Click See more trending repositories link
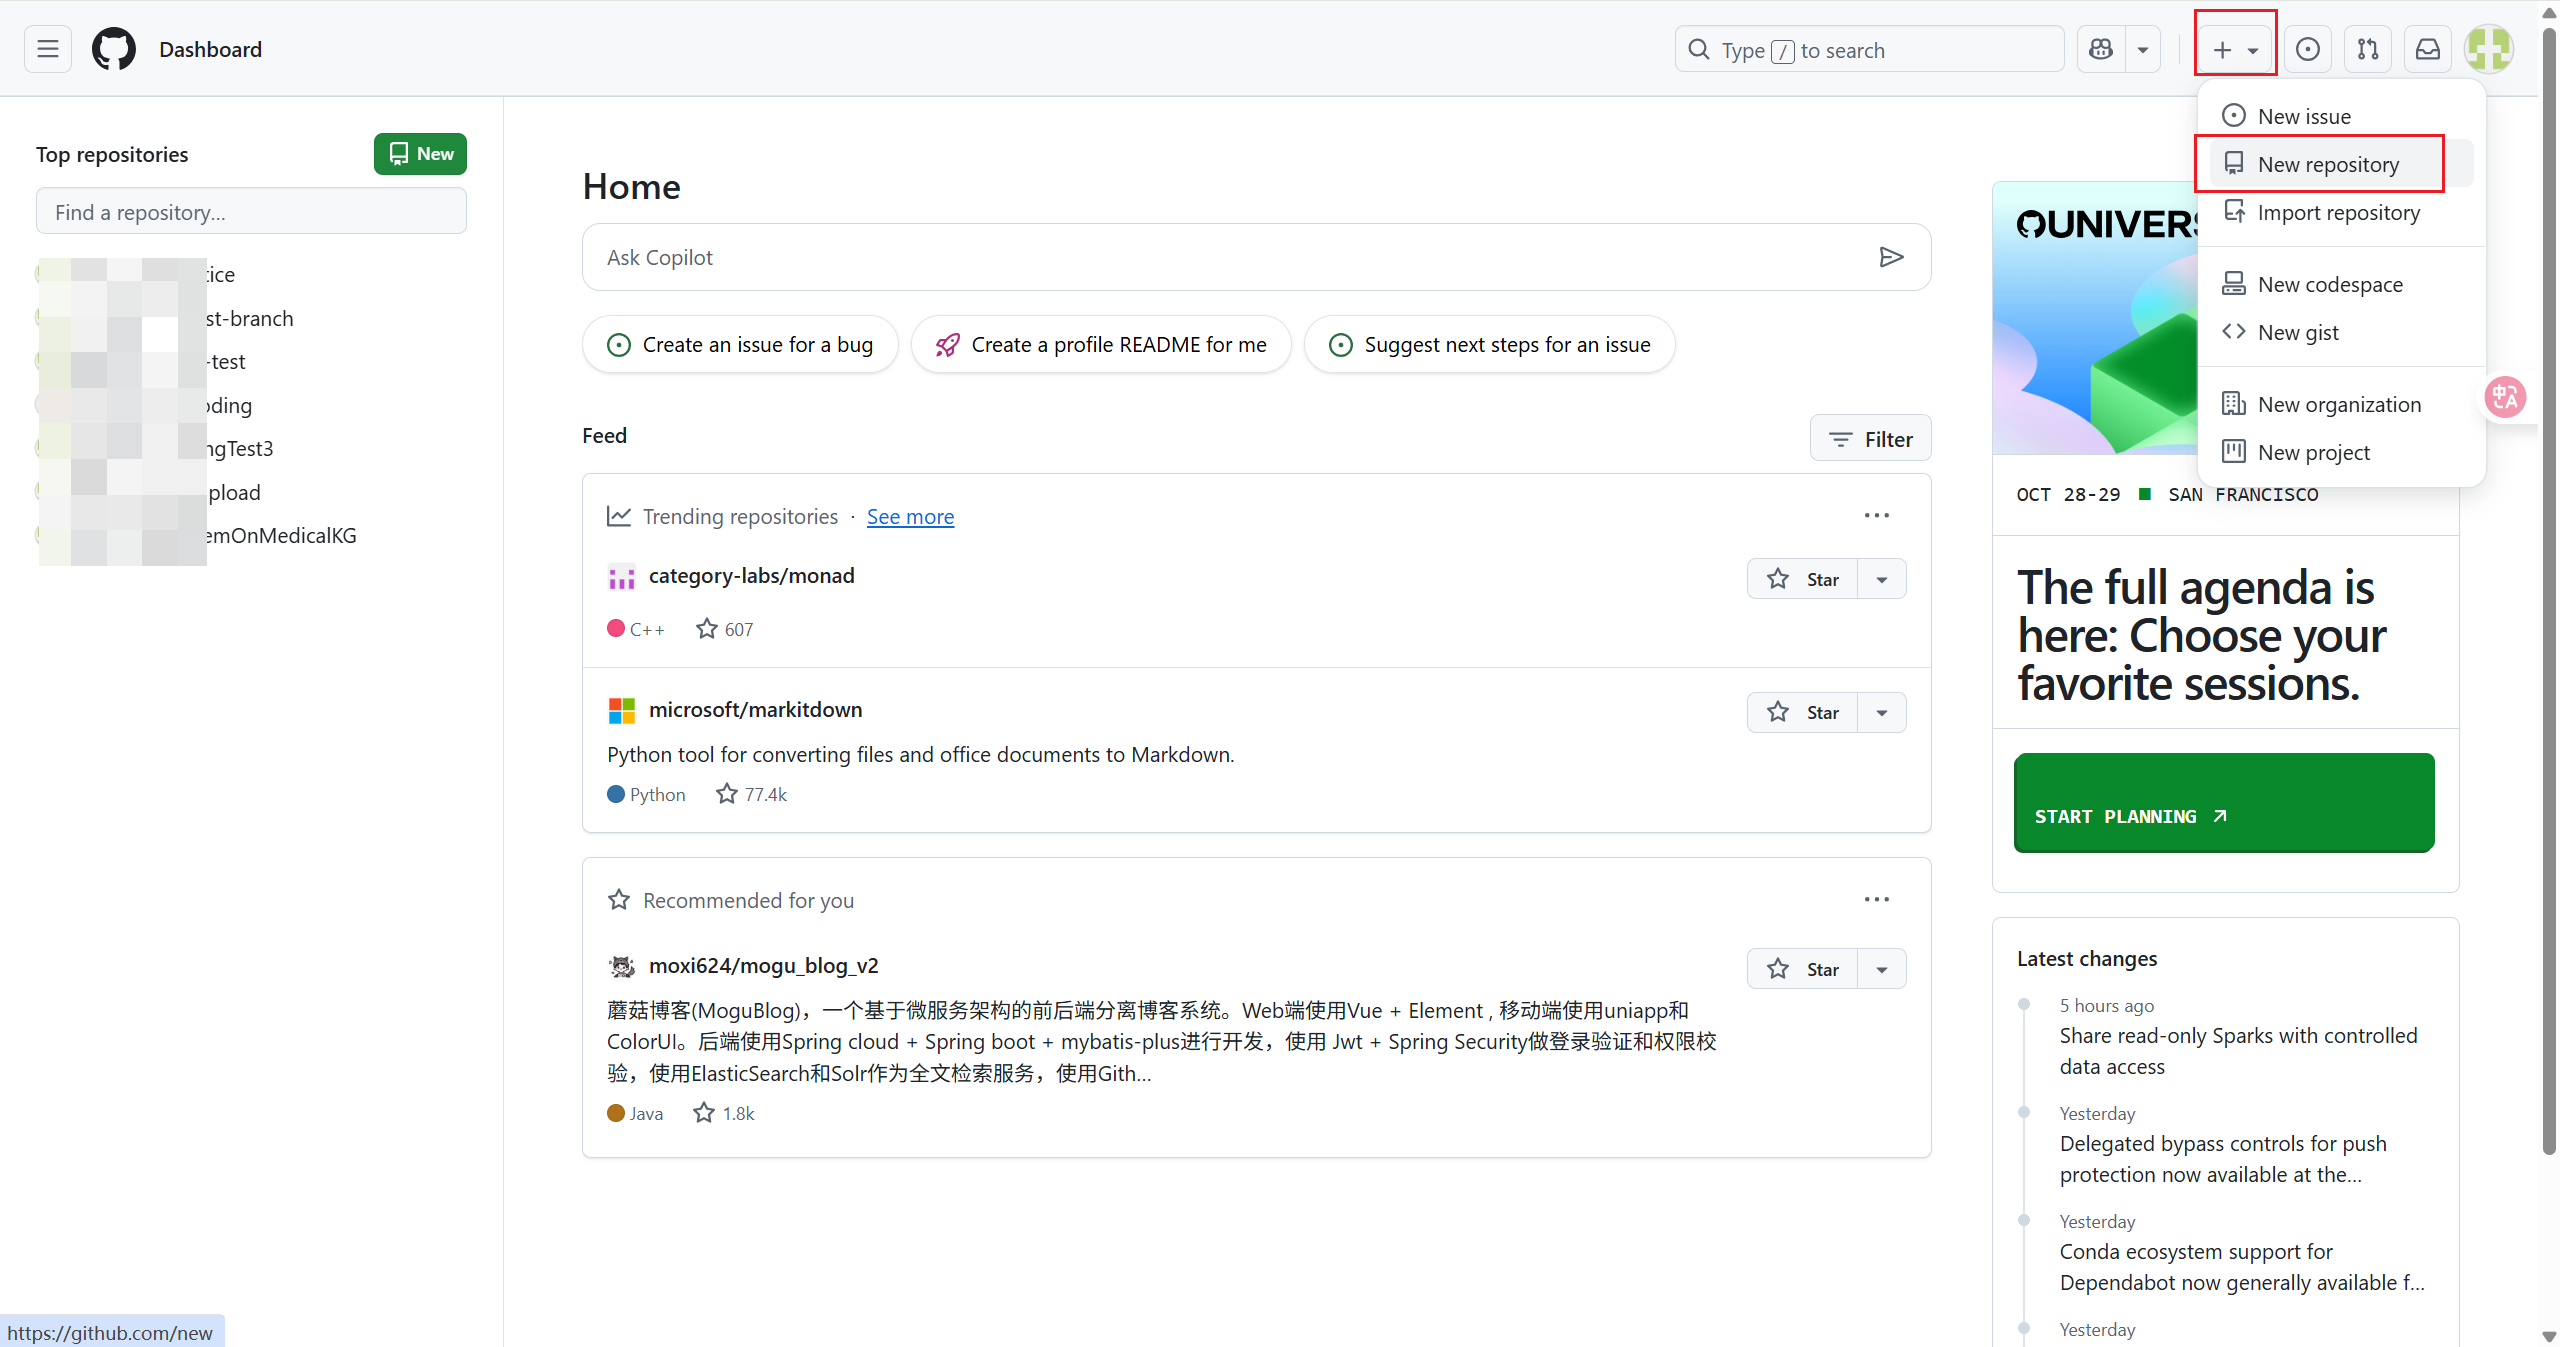The image size is (2560, 1347). click(910, 516)
